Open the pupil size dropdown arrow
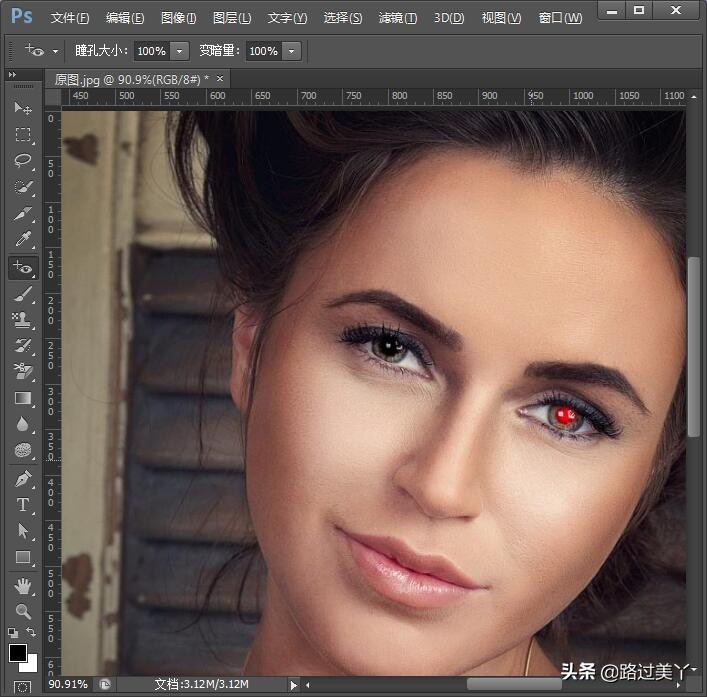707x697 pixels. tap(179, 51)
